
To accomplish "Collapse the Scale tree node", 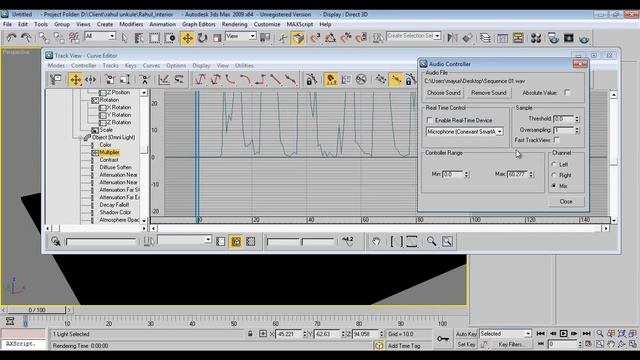I will (95, 130).
